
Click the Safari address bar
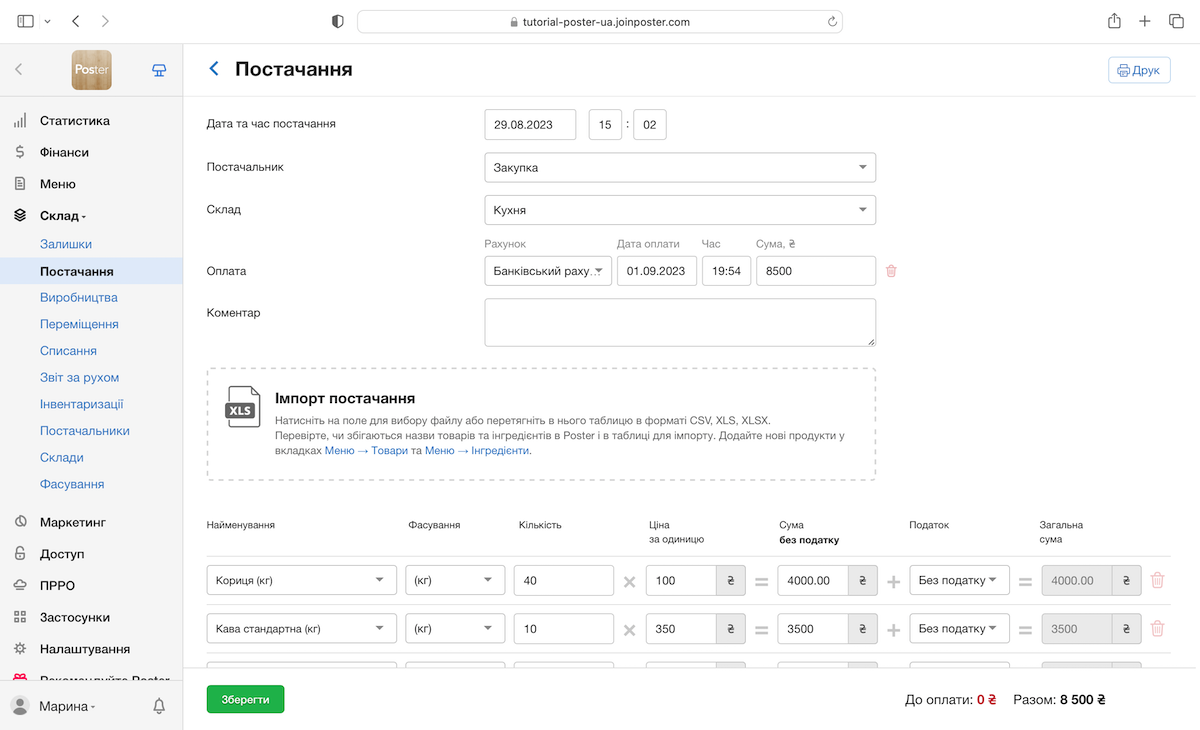click(600, 21)
